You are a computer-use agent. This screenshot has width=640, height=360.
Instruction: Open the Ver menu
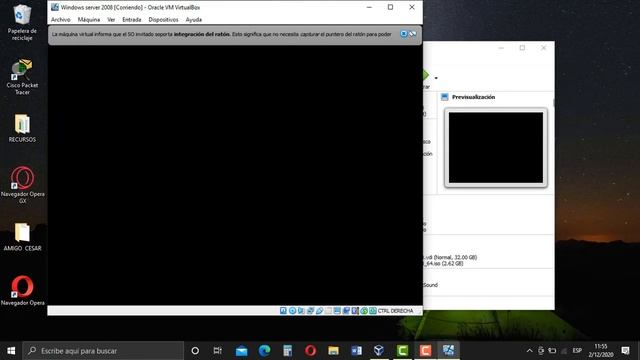tap(111, 20)
